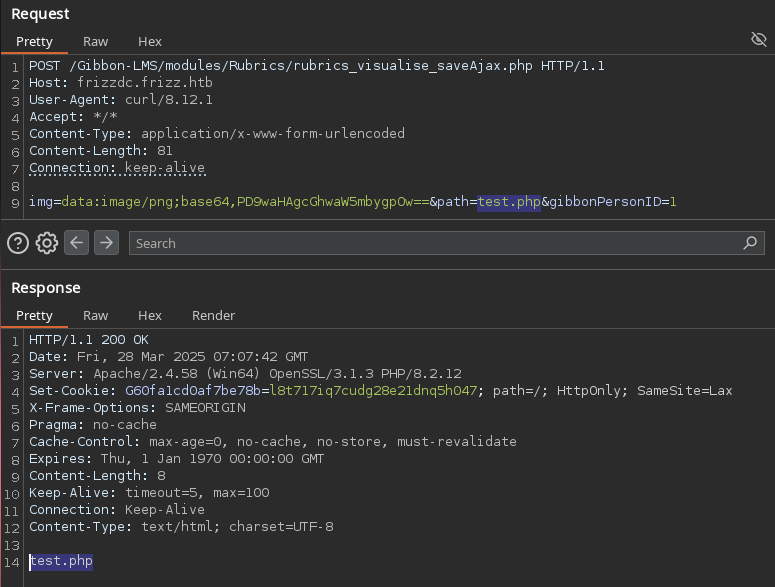Image resolution: width=775 pixels, height=587 pixels.
Task: Click gibbonPersonID=1 parameter
Action: 613,202
